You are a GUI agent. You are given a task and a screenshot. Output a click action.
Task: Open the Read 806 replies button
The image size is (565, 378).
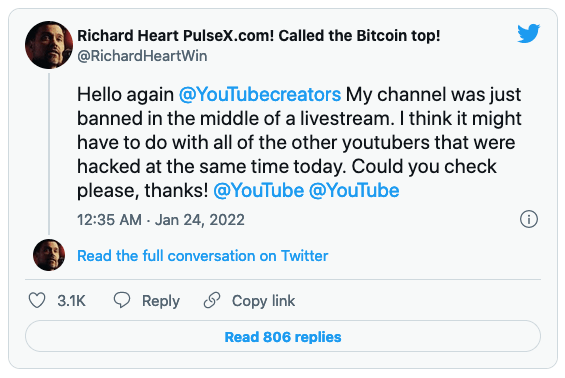point(283,336)
